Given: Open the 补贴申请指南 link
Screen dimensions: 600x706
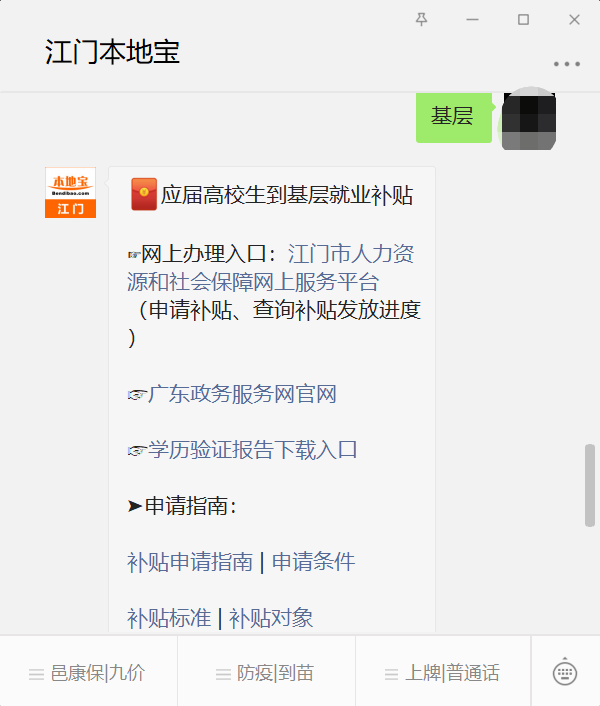Looking at the screenshot, I should [x=190, y=562].
